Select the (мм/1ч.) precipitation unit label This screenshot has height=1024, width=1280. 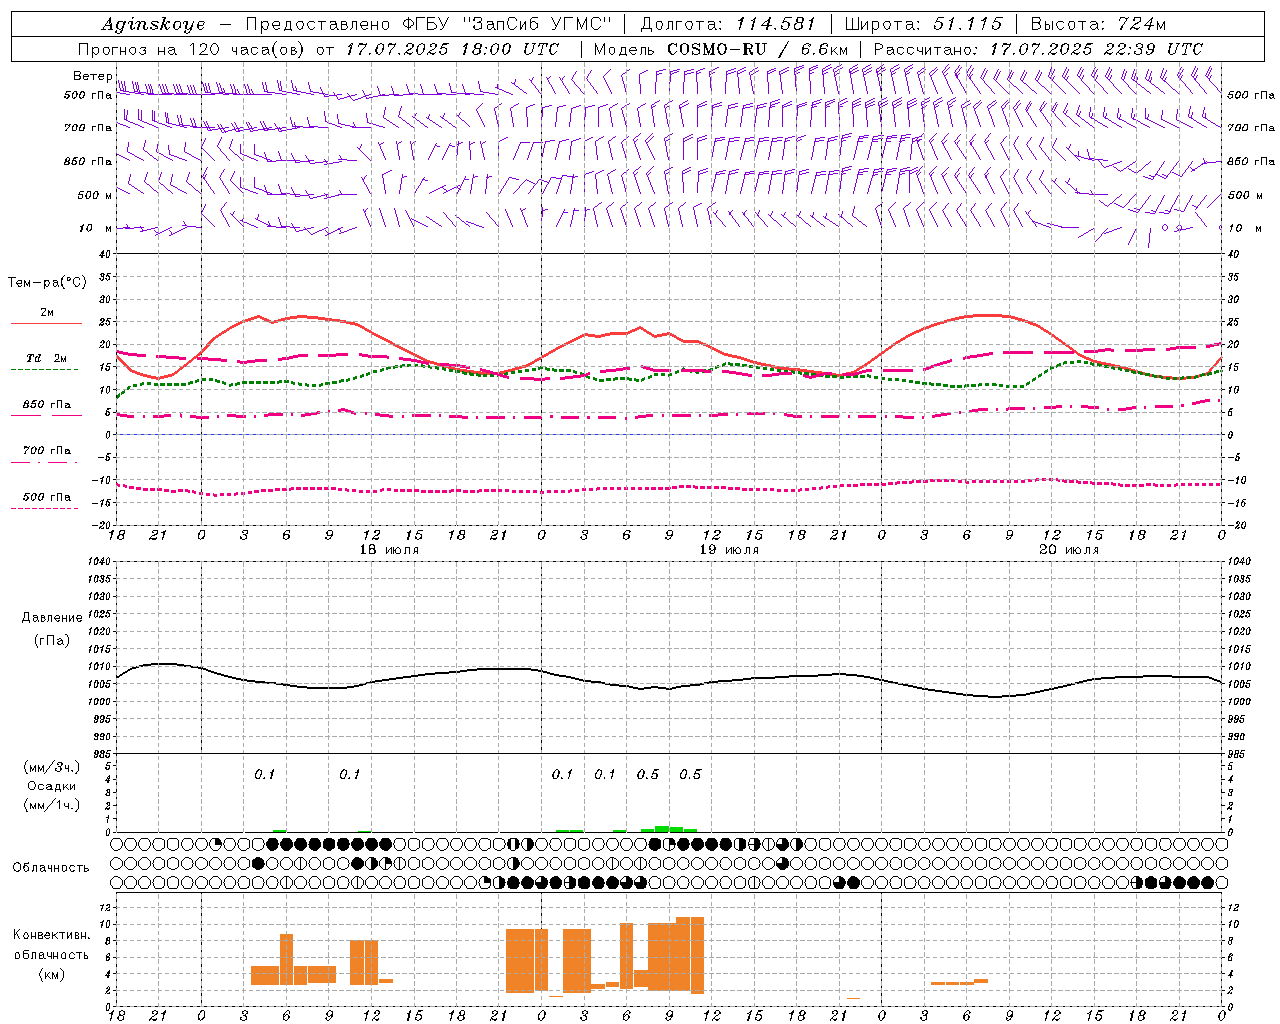52,805
